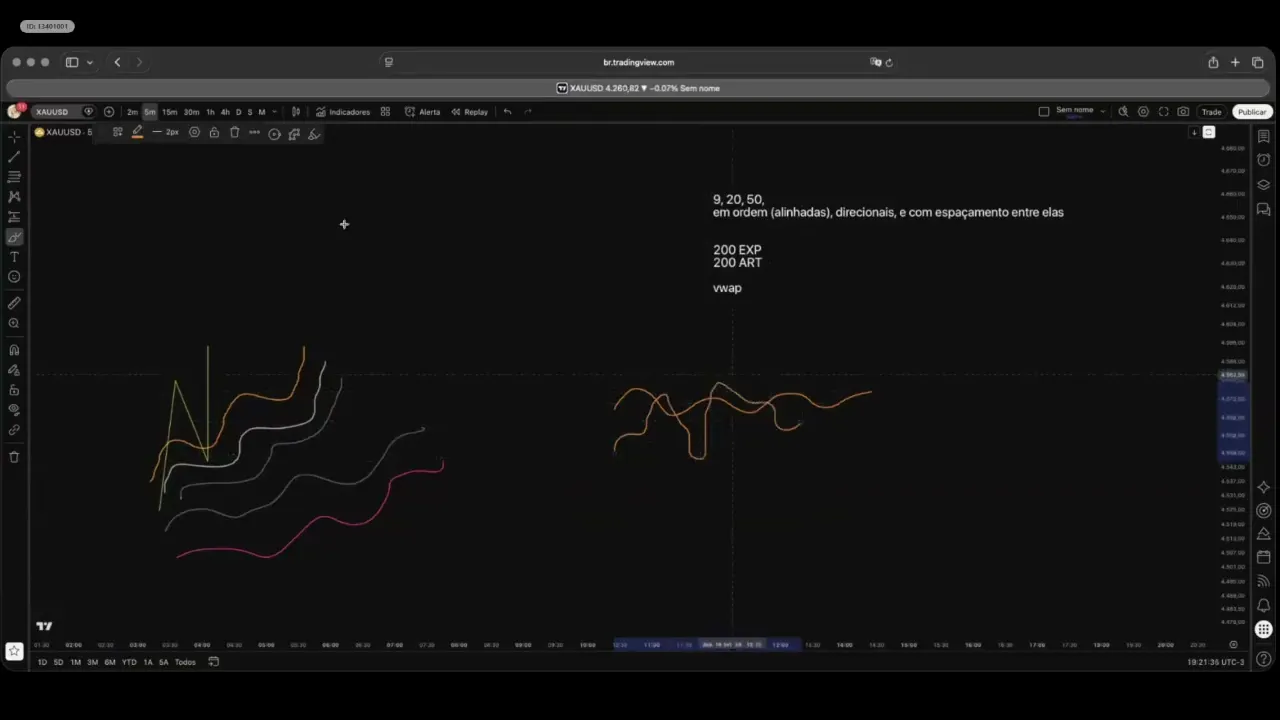The height and width of the screenshot is (720, 1280).
Task: Open the chart patterns tool
Action: point(14,197)
